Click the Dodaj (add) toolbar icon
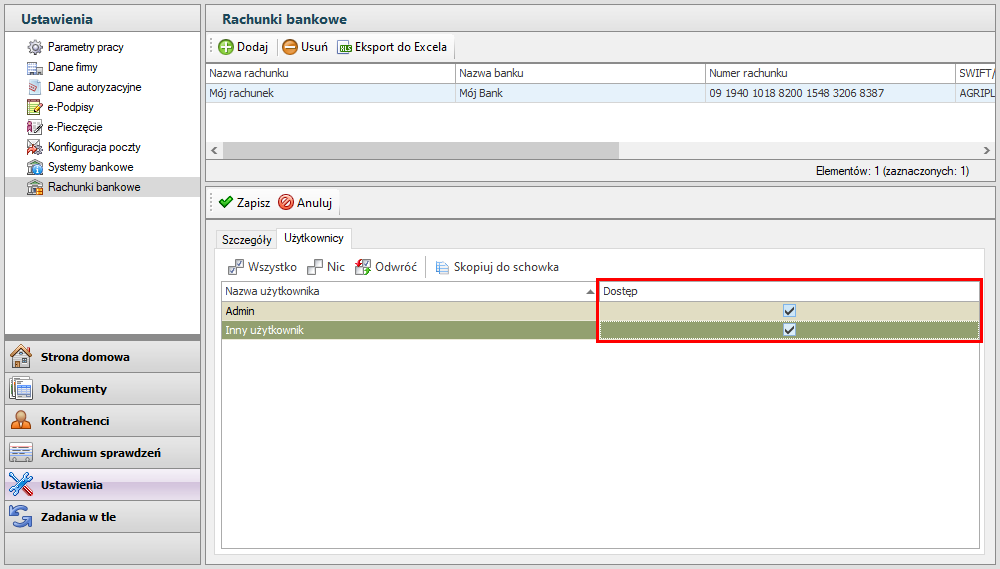Image resolution: width=1000 pixels, height=569 pixels. coord(226,47)
